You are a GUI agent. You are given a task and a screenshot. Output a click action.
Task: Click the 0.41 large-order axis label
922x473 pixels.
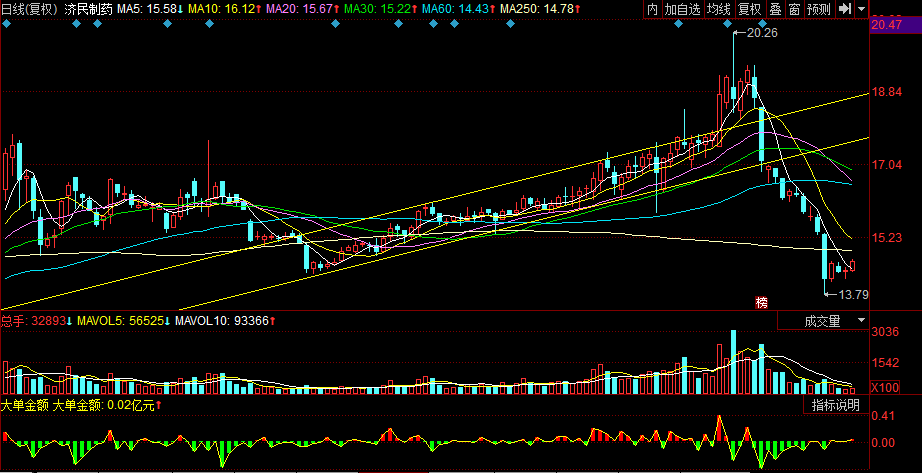(x=883, y=416)
